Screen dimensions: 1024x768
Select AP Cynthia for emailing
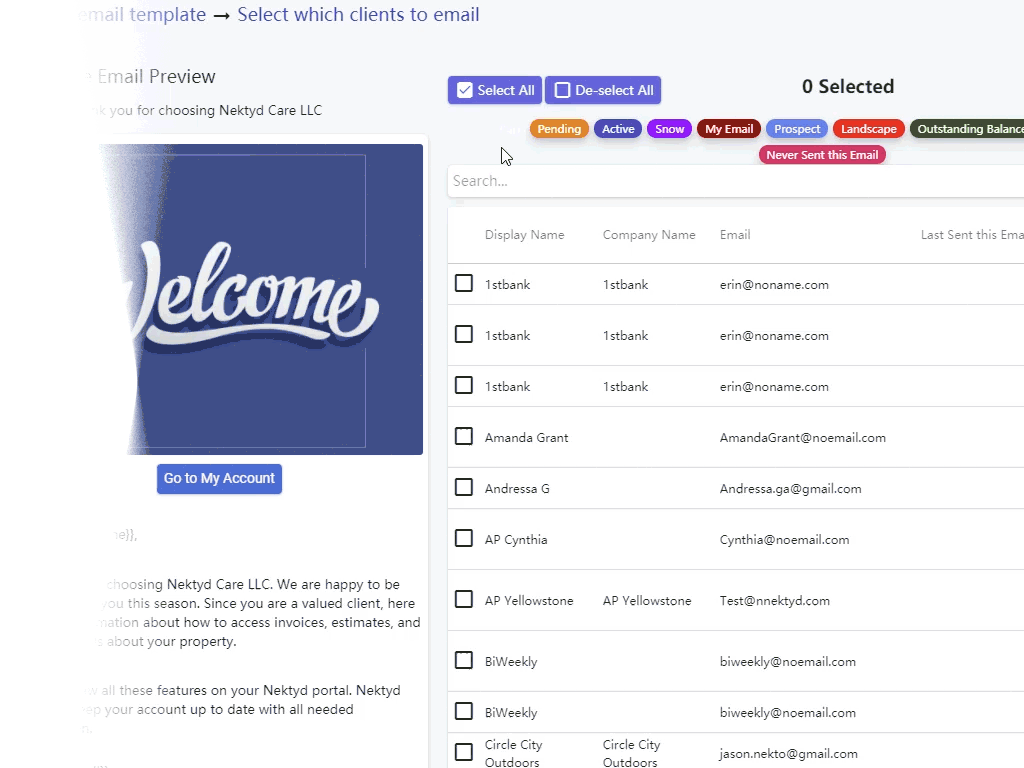[x=464, y=538]
